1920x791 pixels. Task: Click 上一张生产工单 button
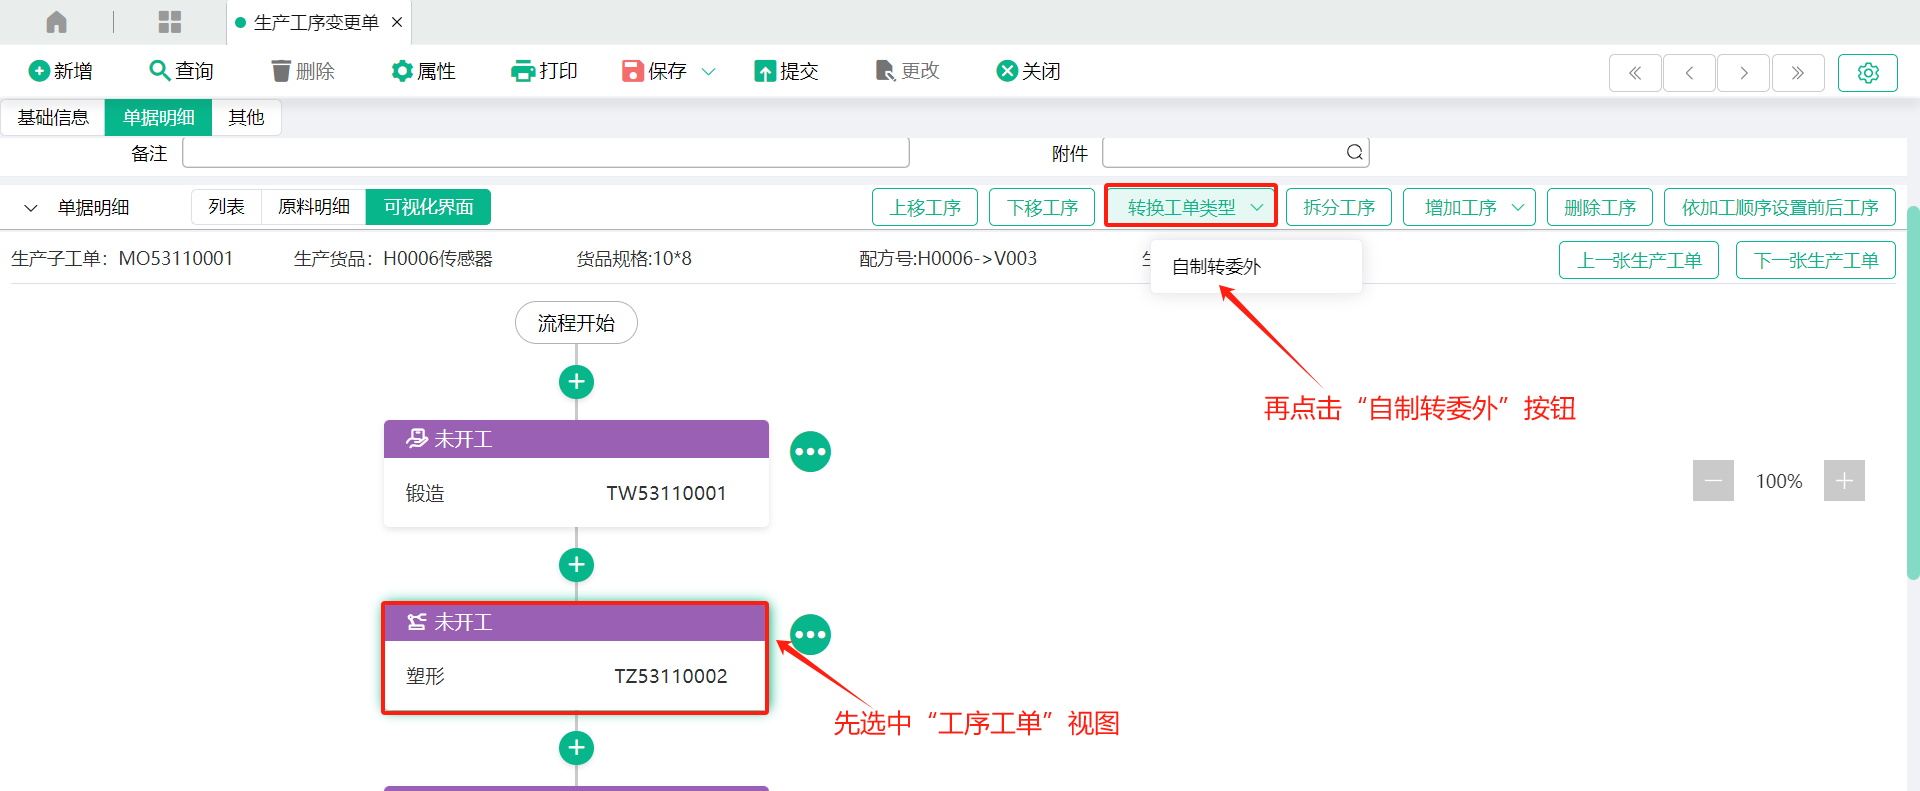coord(1639,260)
